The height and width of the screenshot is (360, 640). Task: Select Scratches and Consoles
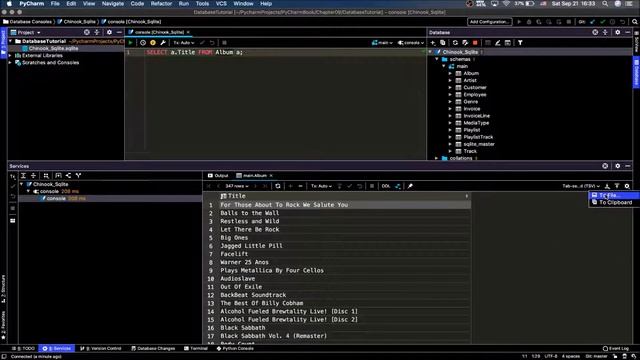point(47,63)
